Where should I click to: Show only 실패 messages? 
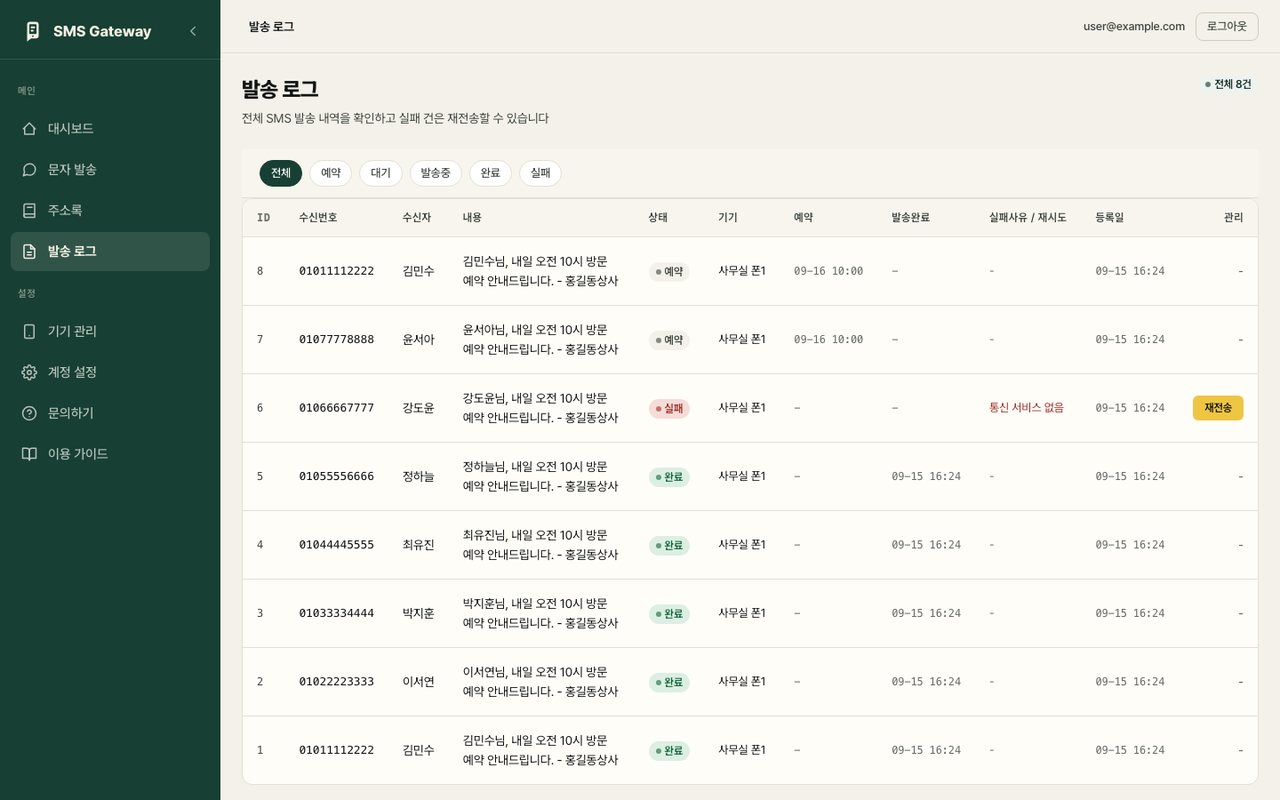tap(540, 173)
